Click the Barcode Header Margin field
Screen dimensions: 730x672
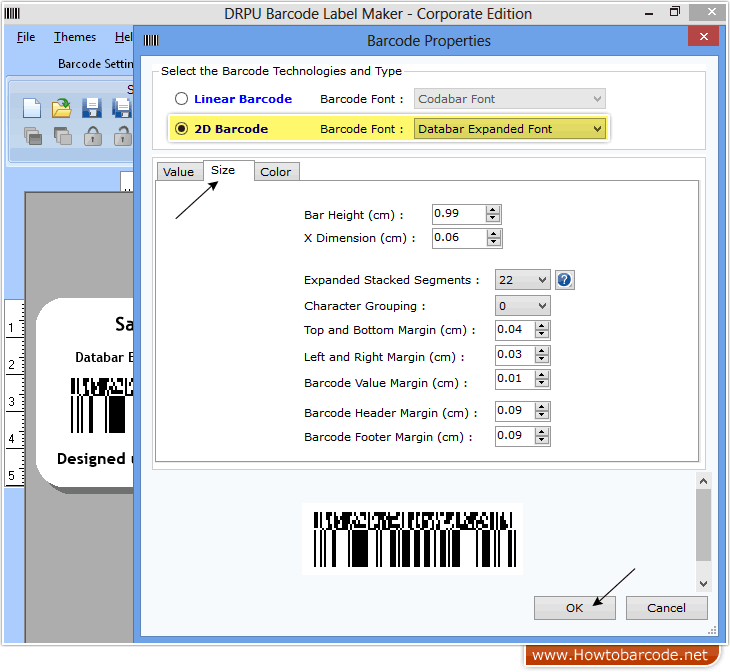point(515,411)
